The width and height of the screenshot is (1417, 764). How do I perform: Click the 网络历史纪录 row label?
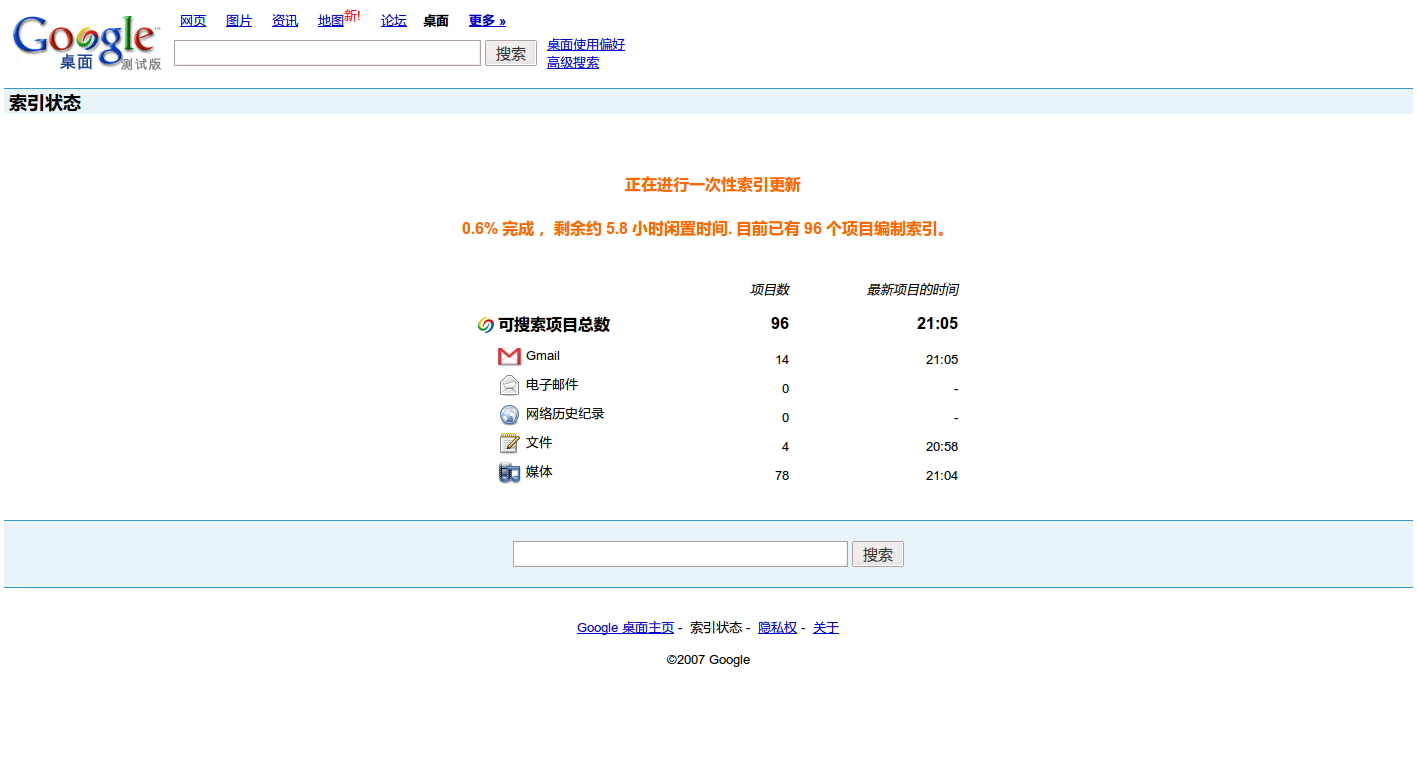coord(565,414)
